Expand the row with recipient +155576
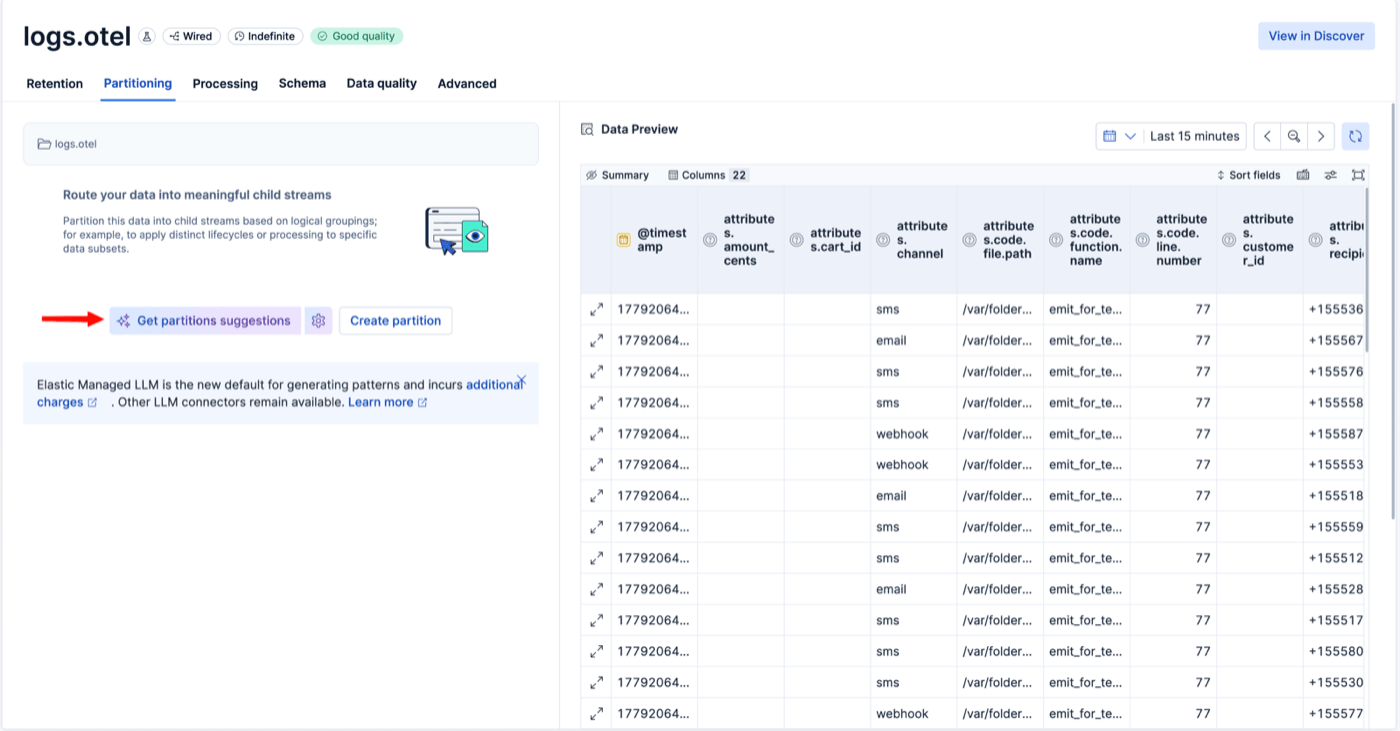This screenshot has height=731, width=1400. click(x=596, y=371)
